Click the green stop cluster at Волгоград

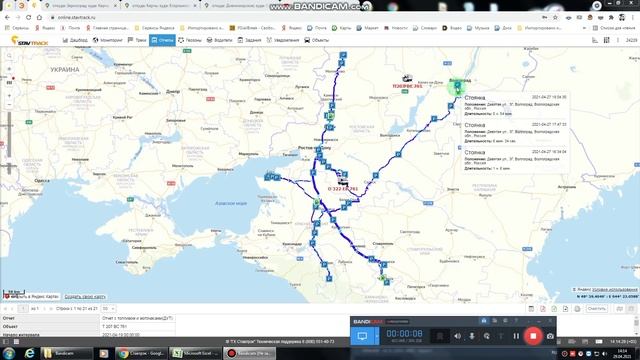pyautogui.click(x=457, y=87)
